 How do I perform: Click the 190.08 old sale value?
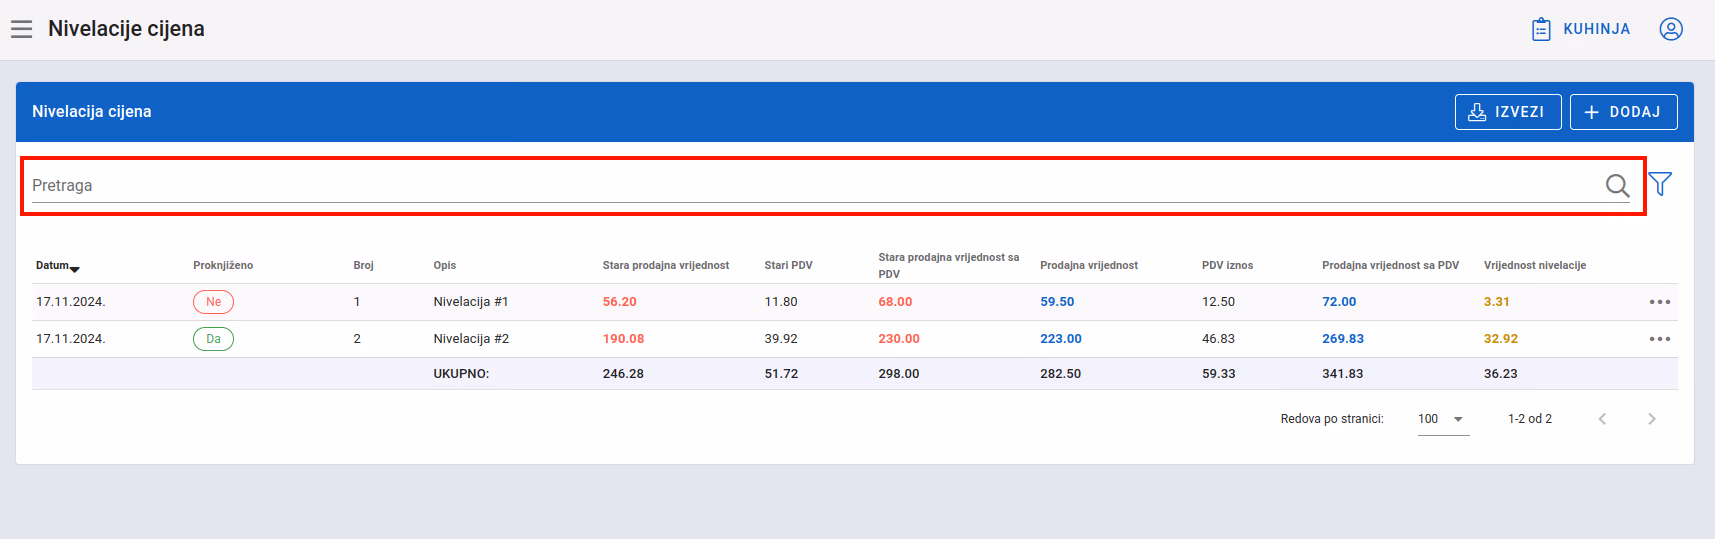[623, 339]
